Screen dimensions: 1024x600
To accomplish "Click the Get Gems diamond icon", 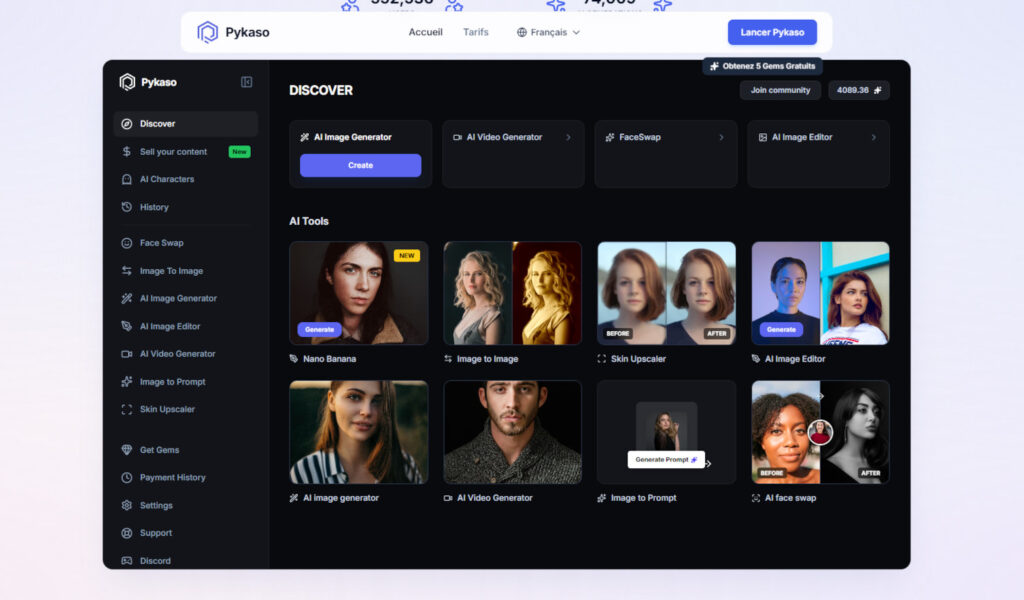I will click(x=127, y=450).
